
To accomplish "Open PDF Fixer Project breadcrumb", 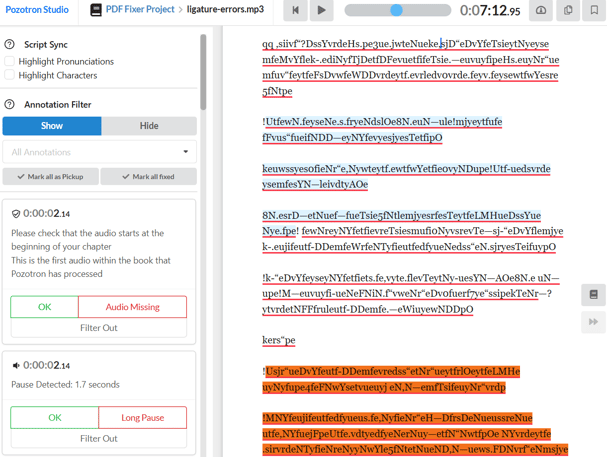I will pyautogui.click(x=141, y=10).
